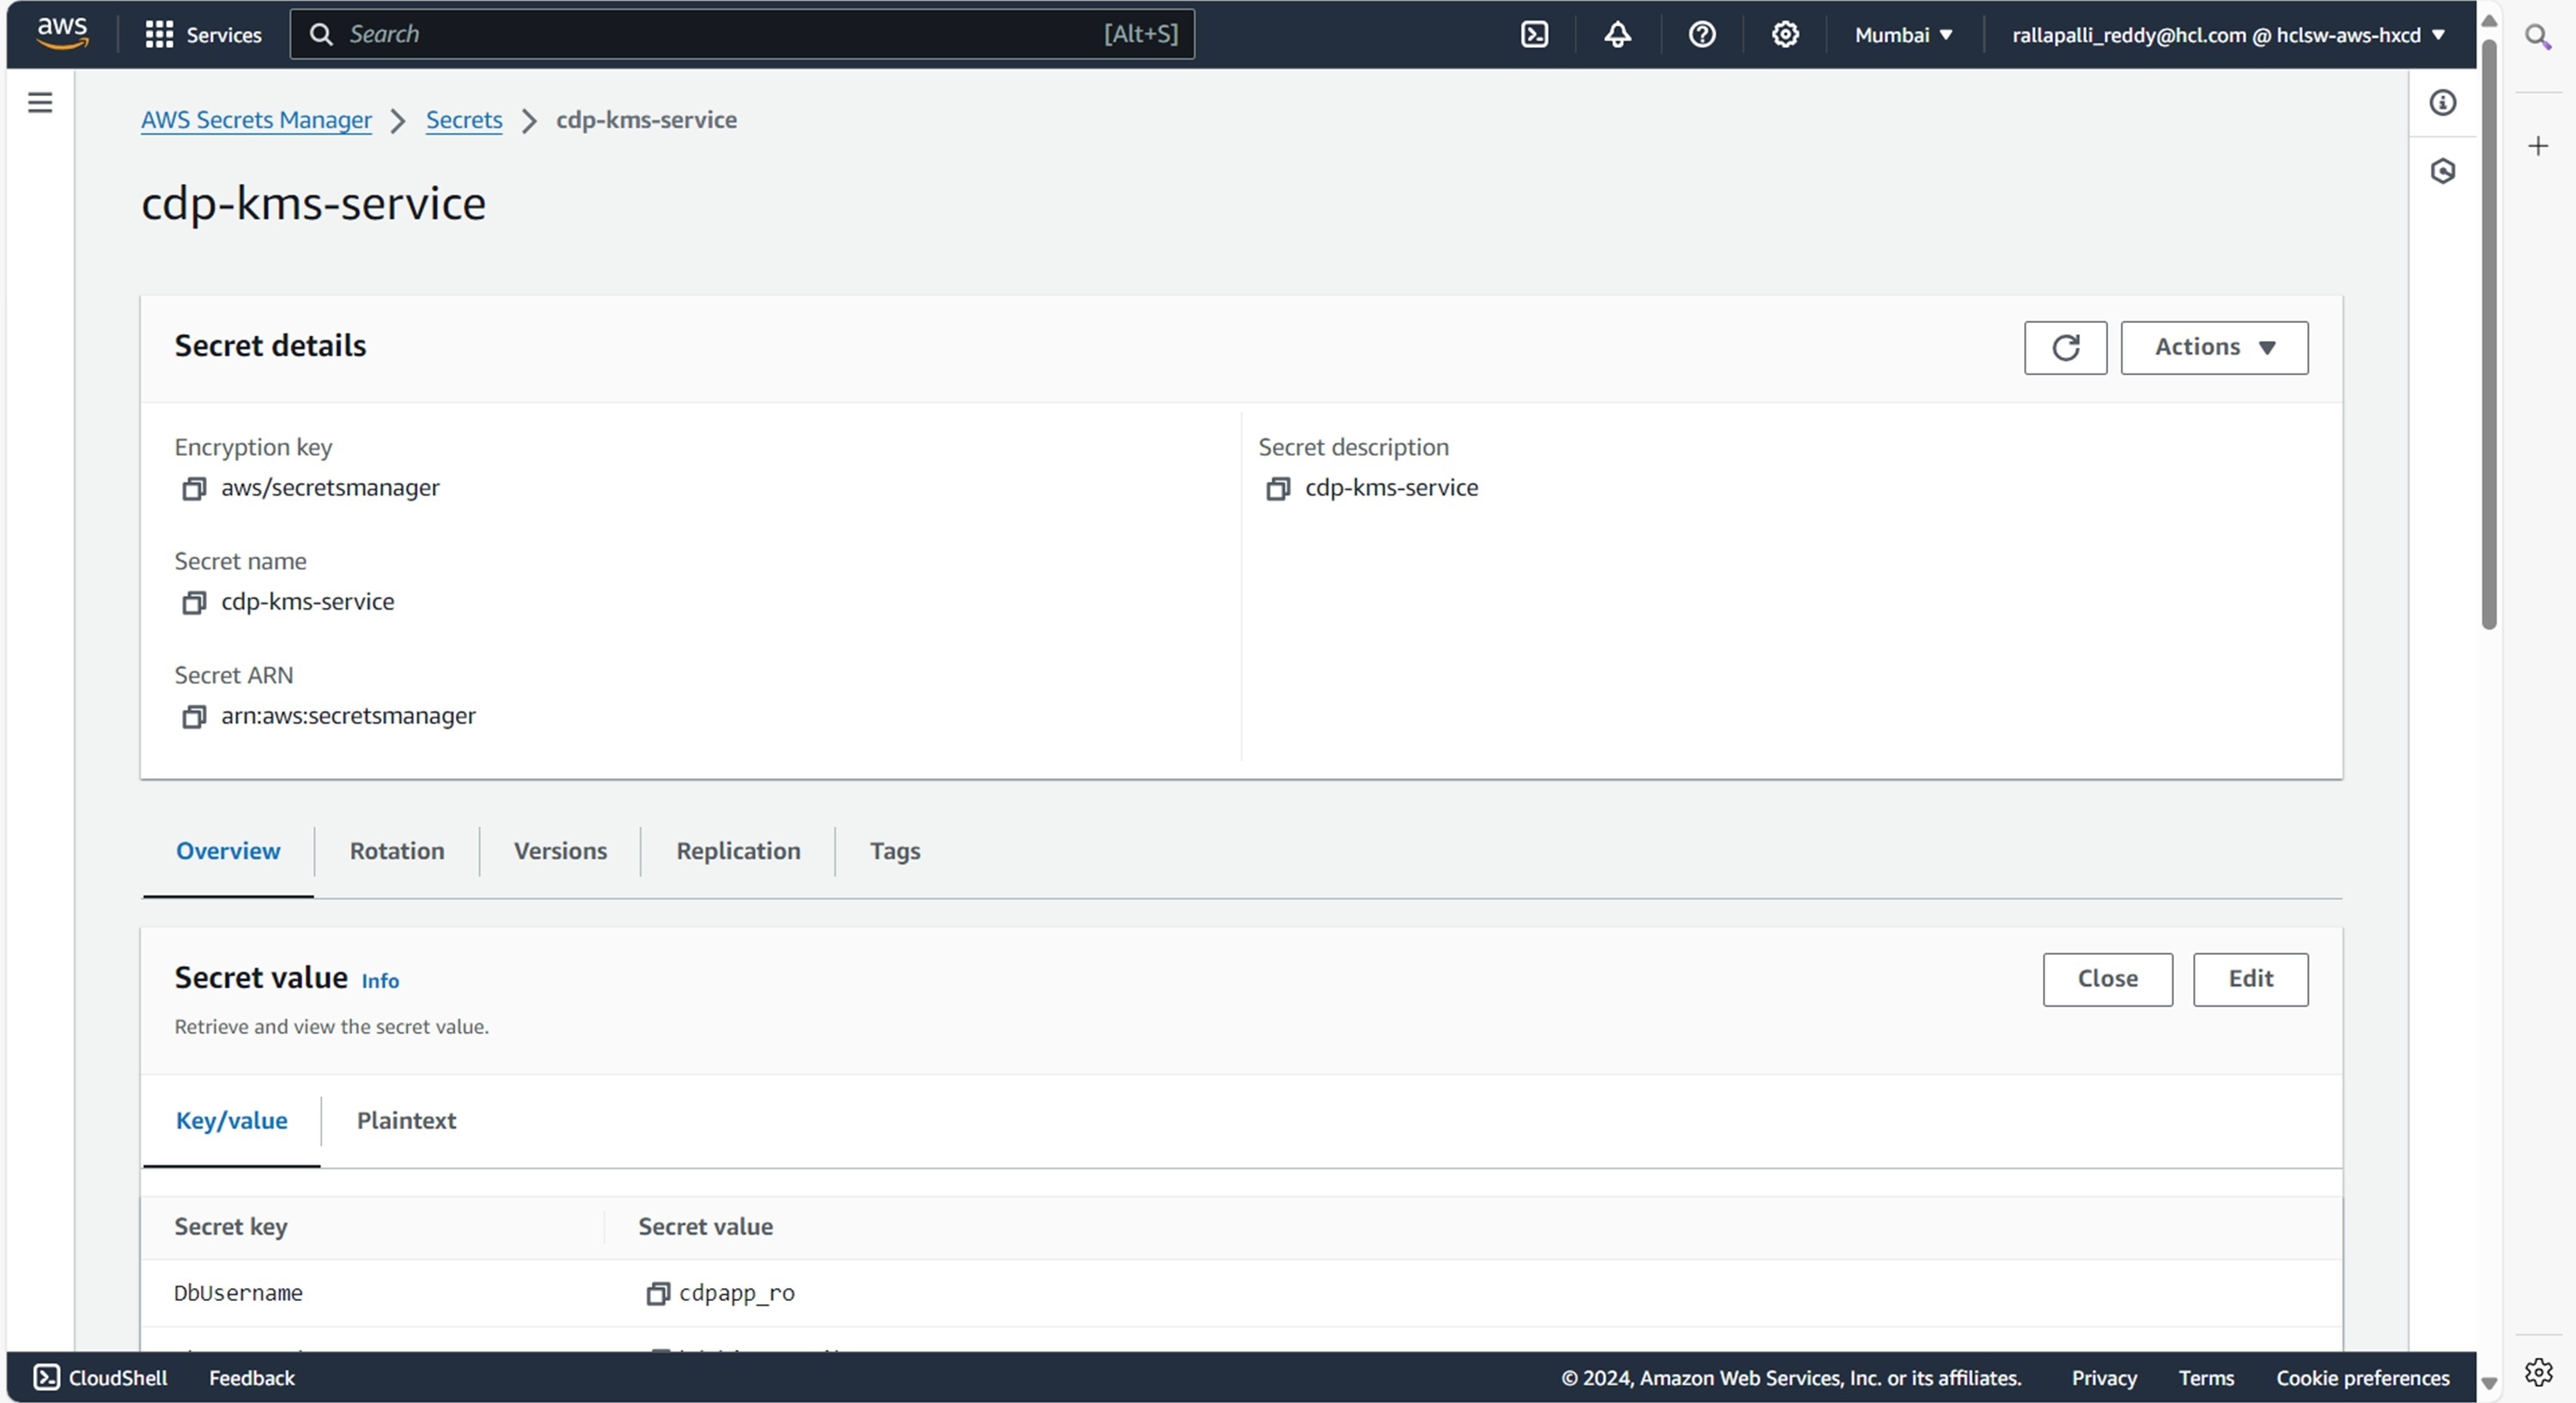
Task: Switch to the Plaintext tab
Action: point(406,1121)
